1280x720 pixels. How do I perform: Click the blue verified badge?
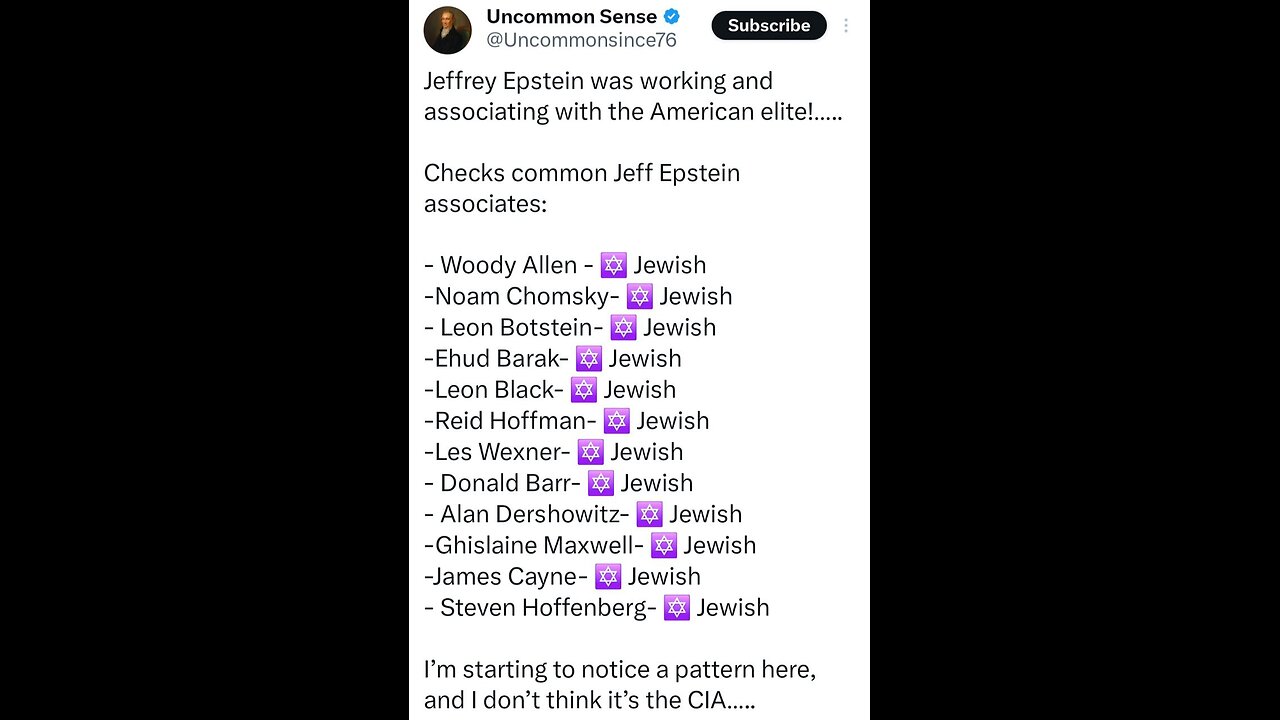click(672, 16)
